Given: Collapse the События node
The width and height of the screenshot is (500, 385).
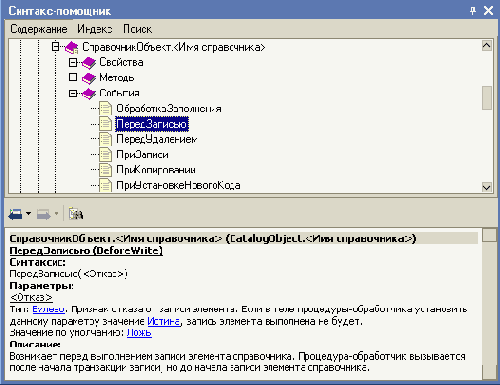Looking at the screenshot, I should point(73,93).
